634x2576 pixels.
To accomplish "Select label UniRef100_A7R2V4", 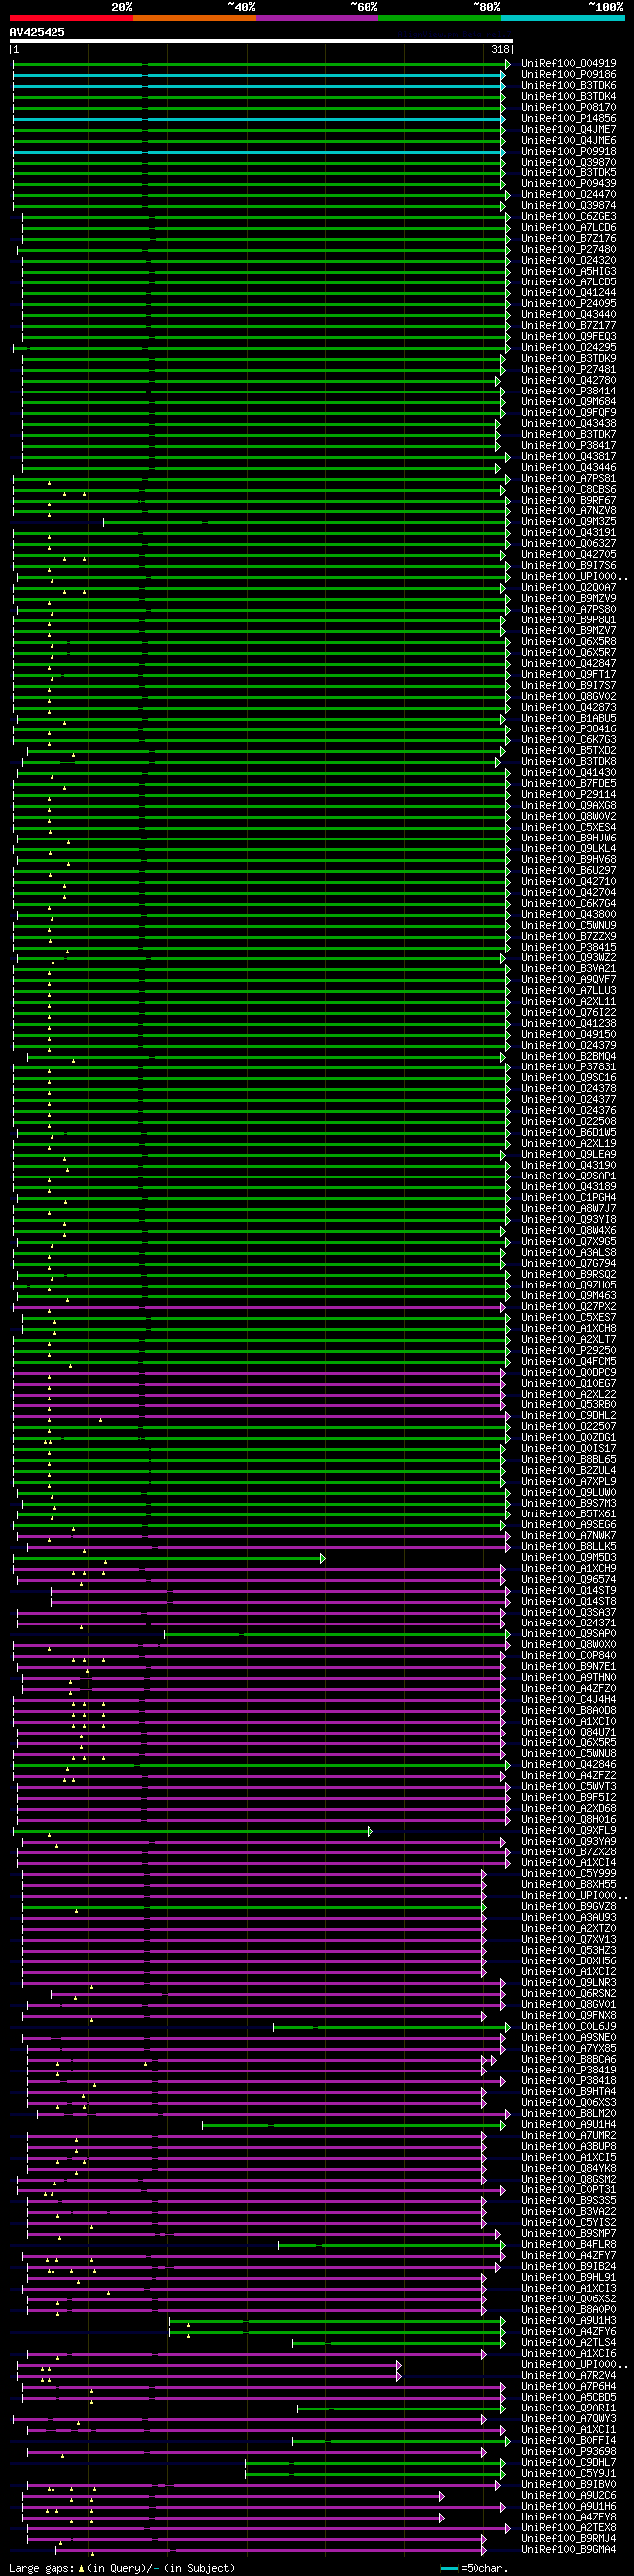I will pyautogui.click(x=568, y=2376).
